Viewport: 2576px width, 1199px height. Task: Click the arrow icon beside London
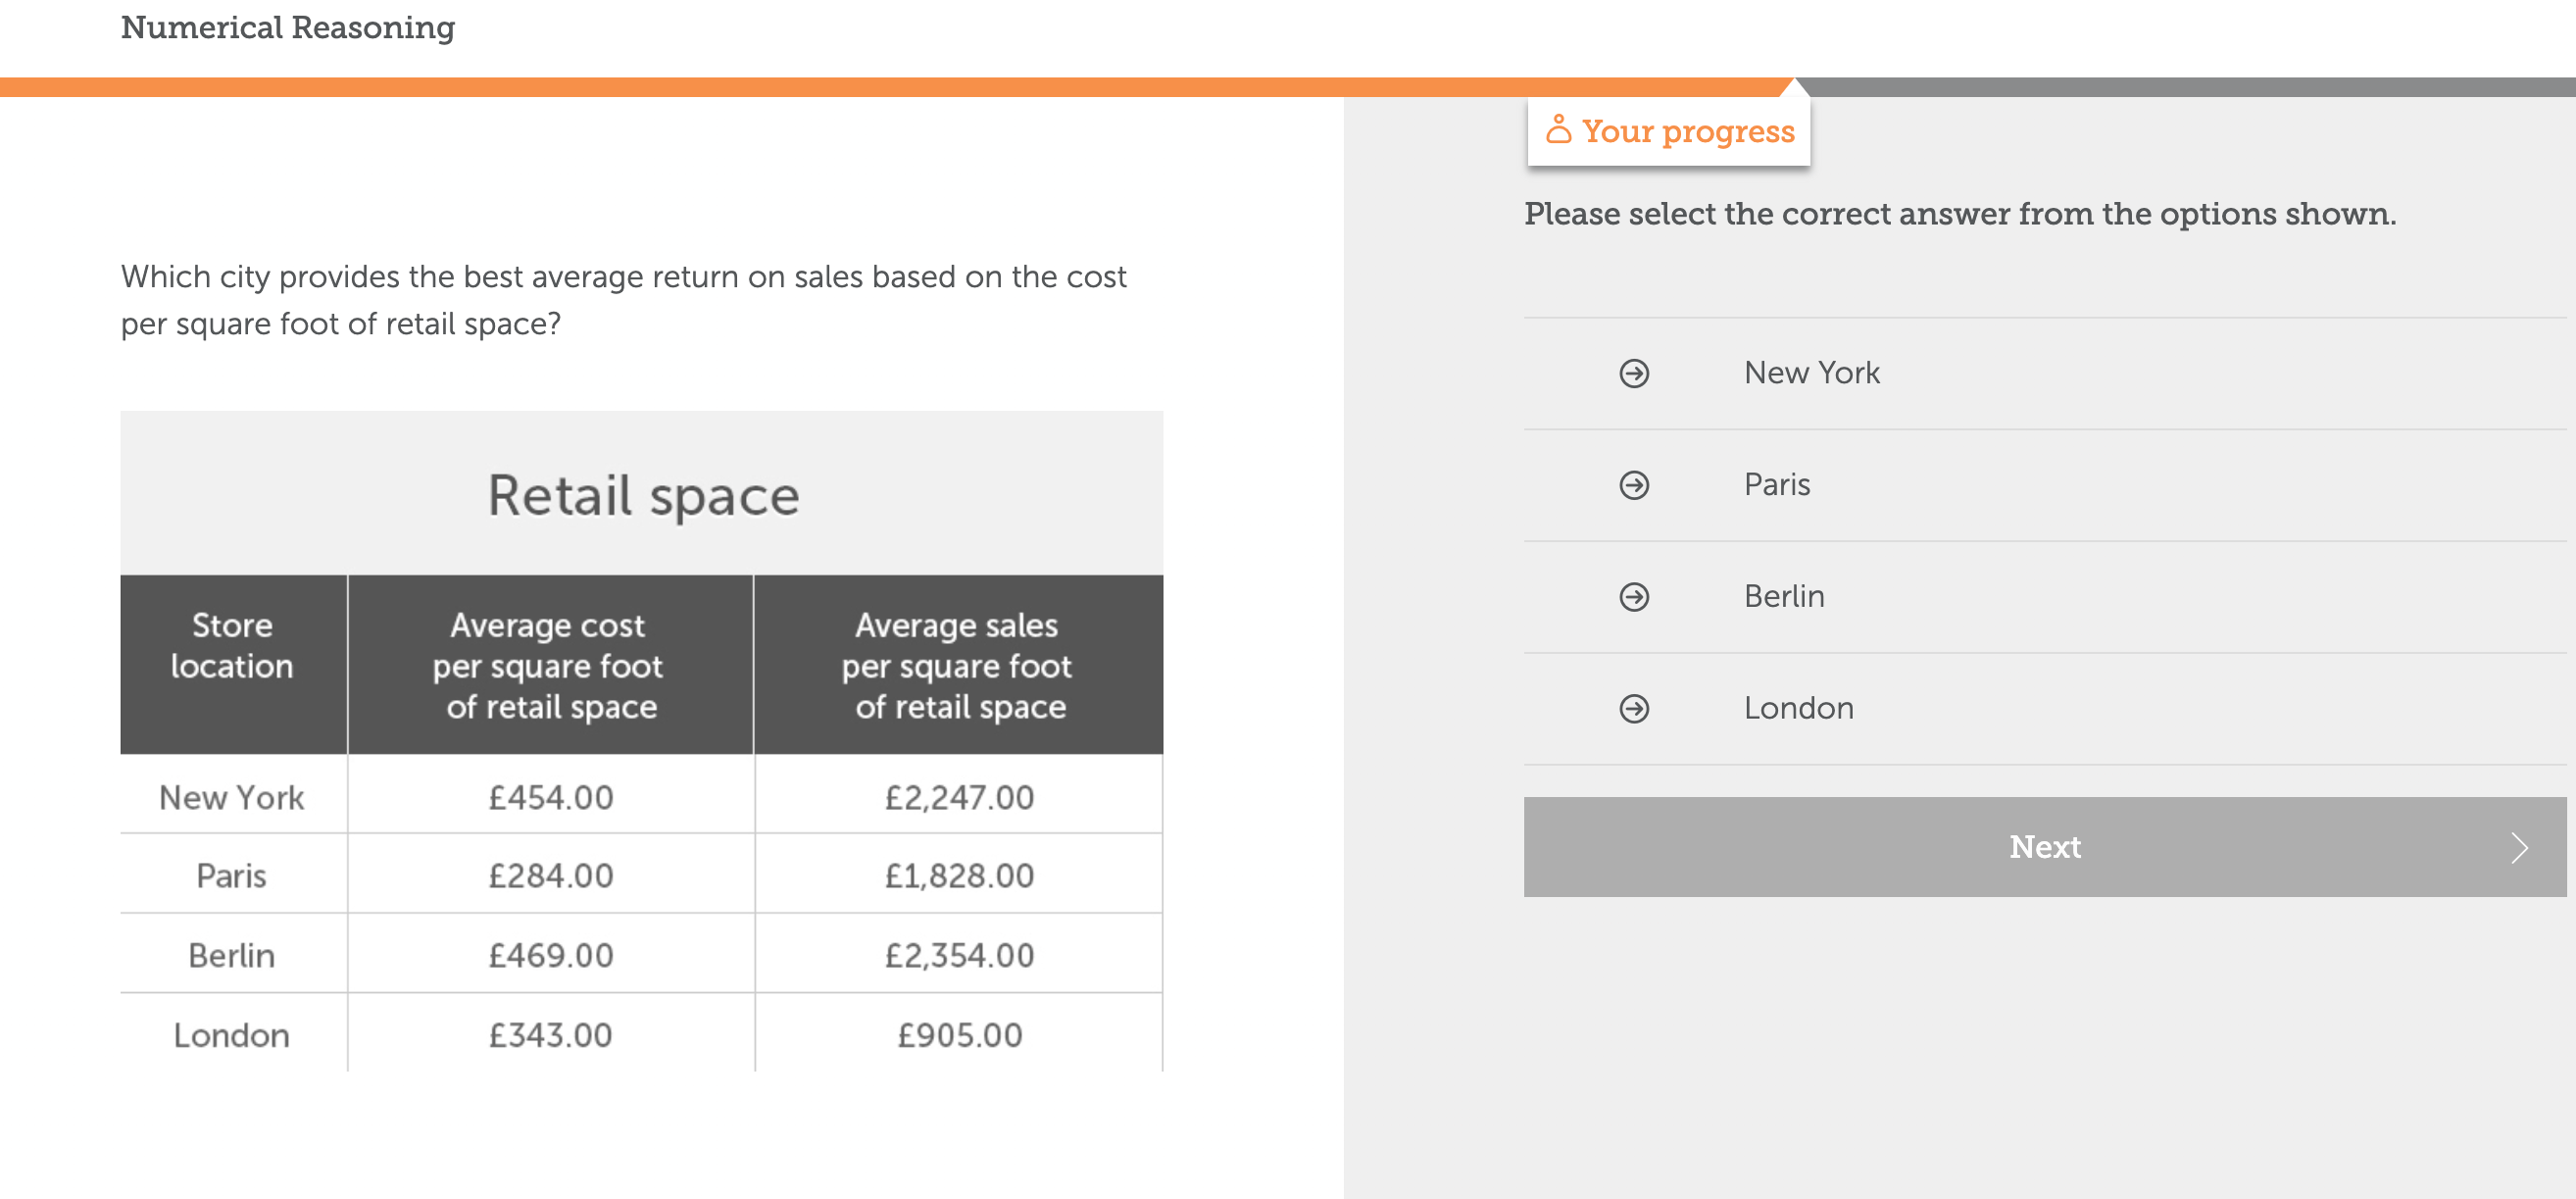pyautogui.click(x=1634, y=710)
